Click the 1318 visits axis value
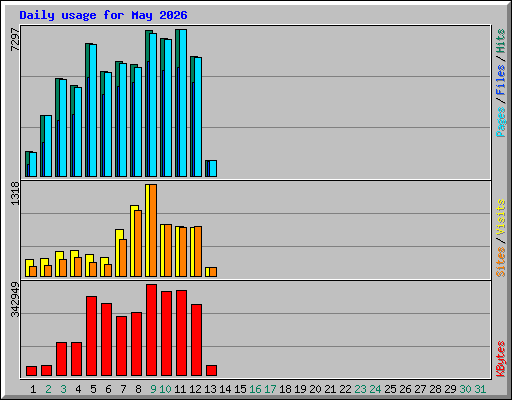The height and width of the screenshot is (400, 512). (x=15, y=193)
